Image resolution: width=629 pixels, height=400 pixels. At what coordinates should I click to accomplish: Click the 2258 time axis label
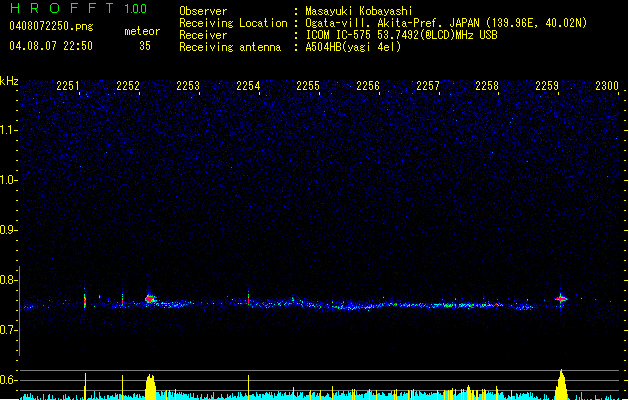tap(487, 86)
